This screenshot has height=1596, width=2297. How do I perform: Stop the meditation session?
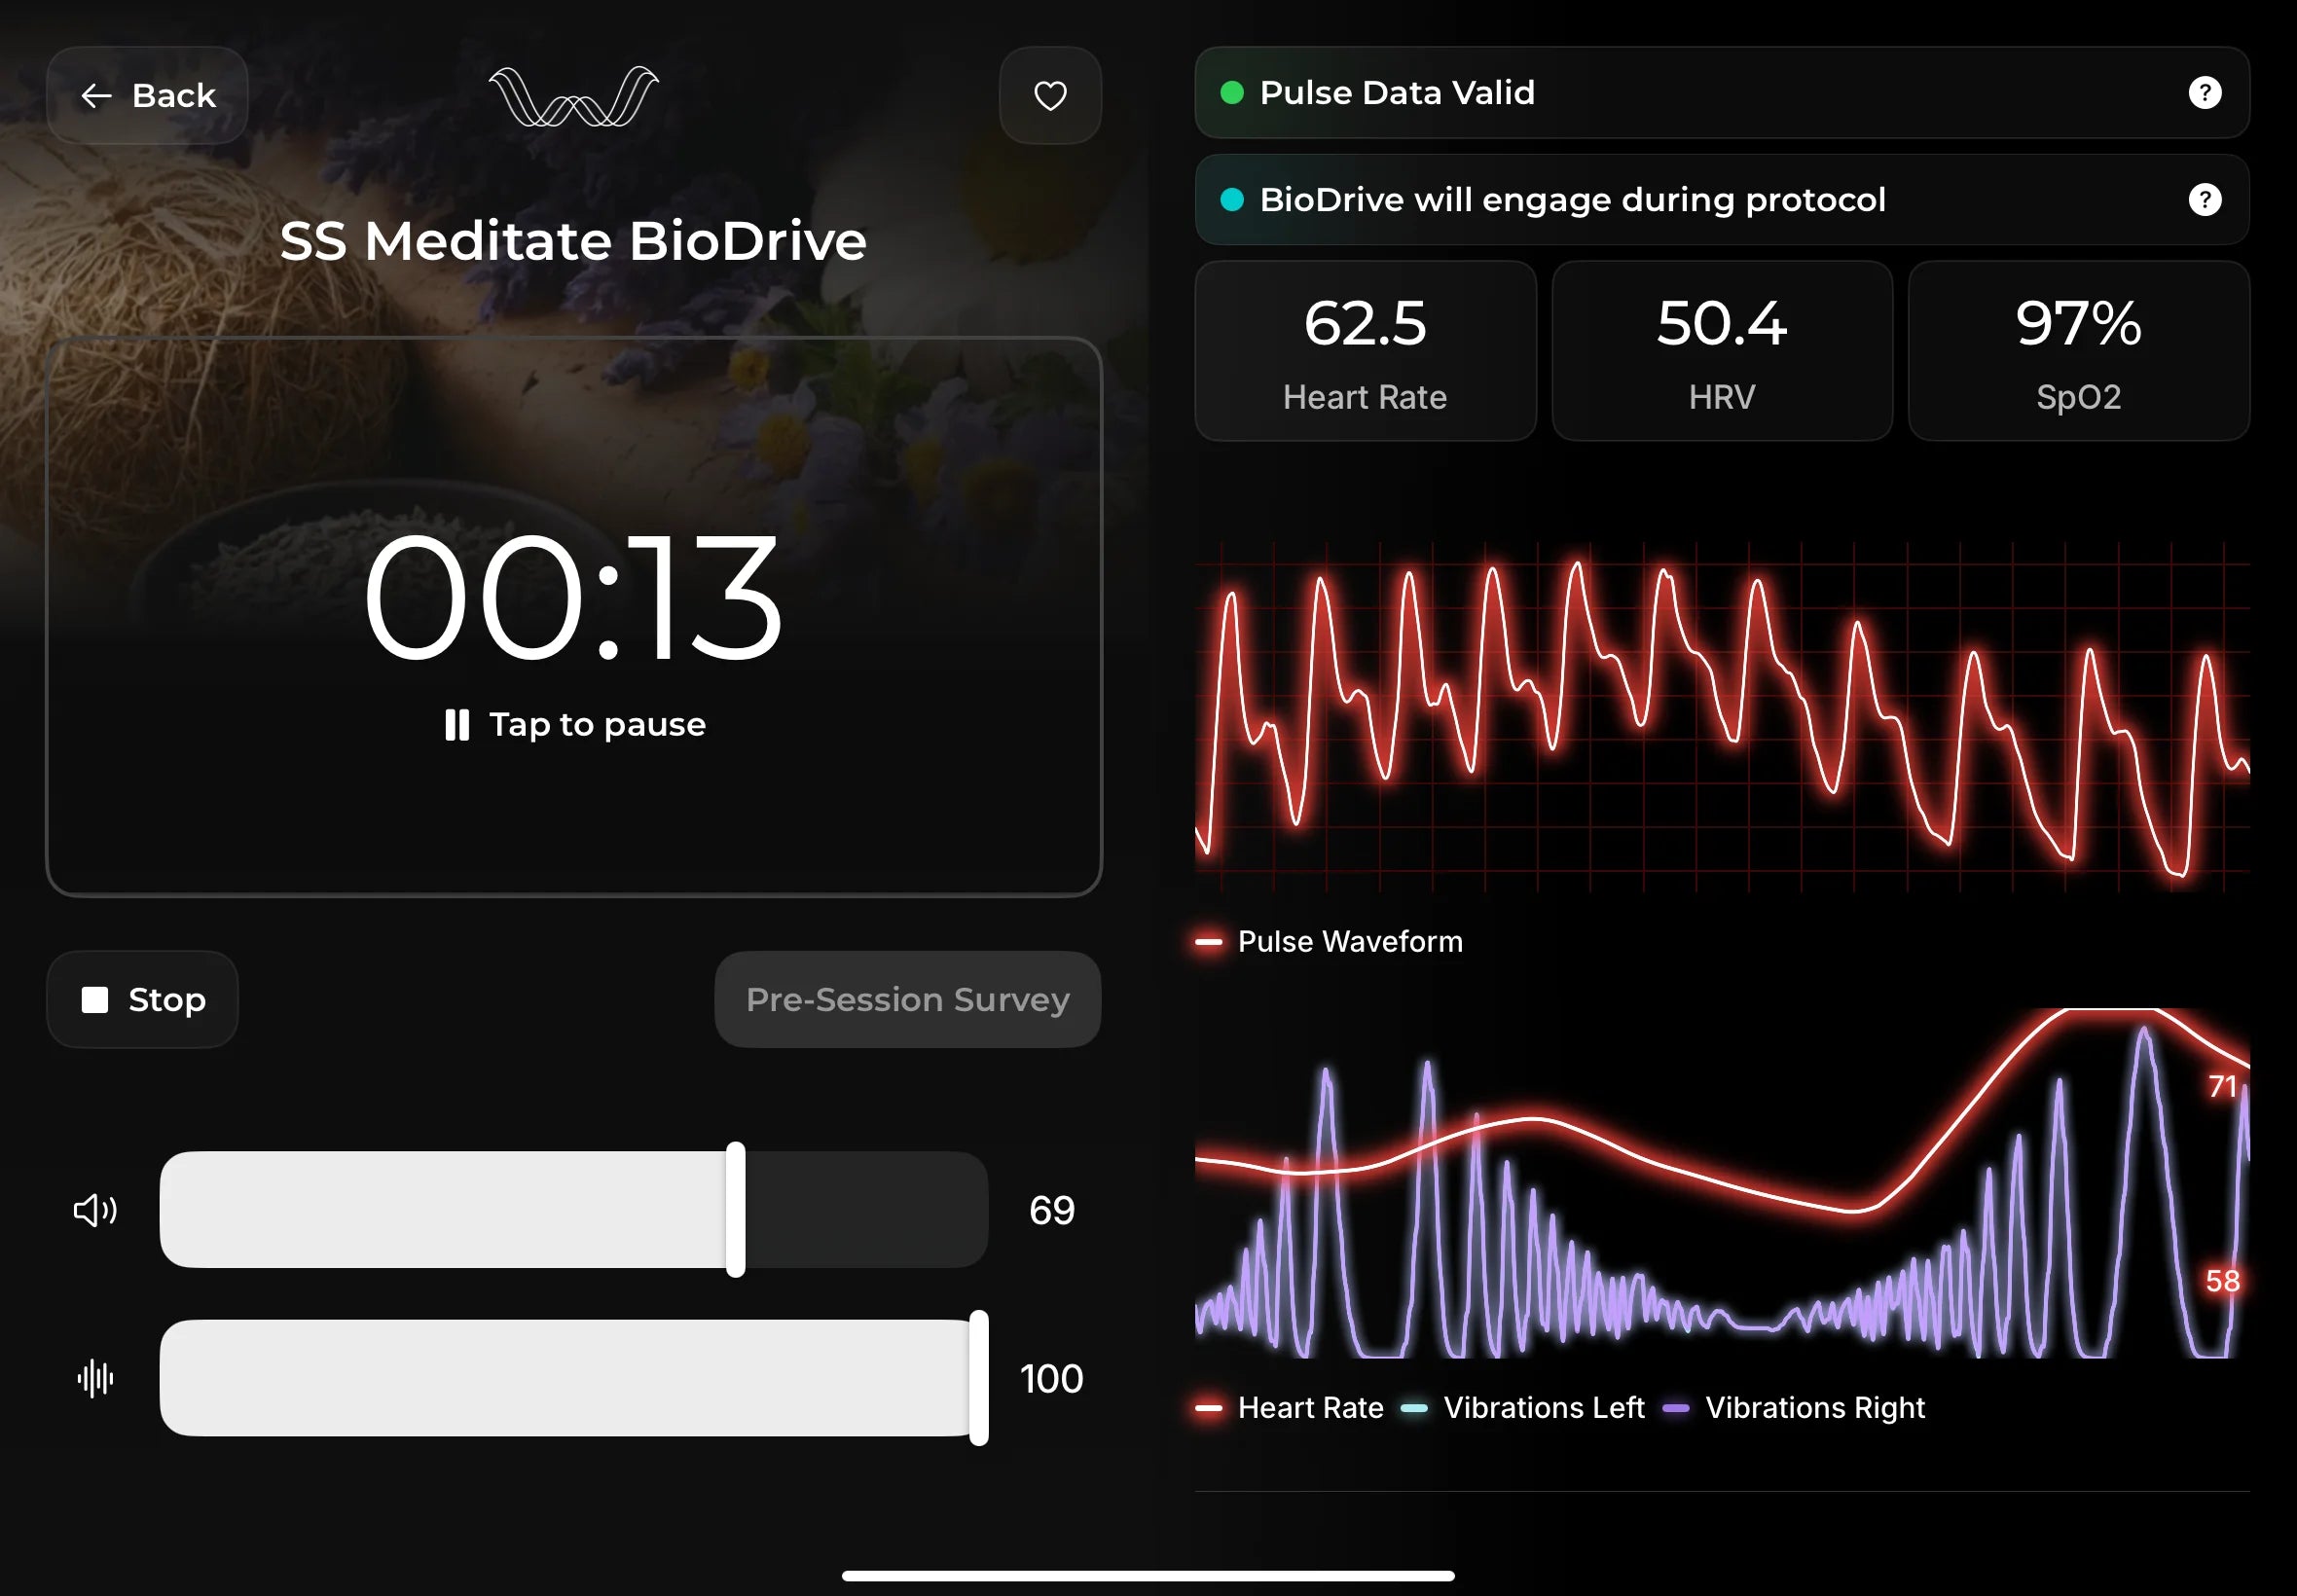pyautogui.click(x=143, y=999)
